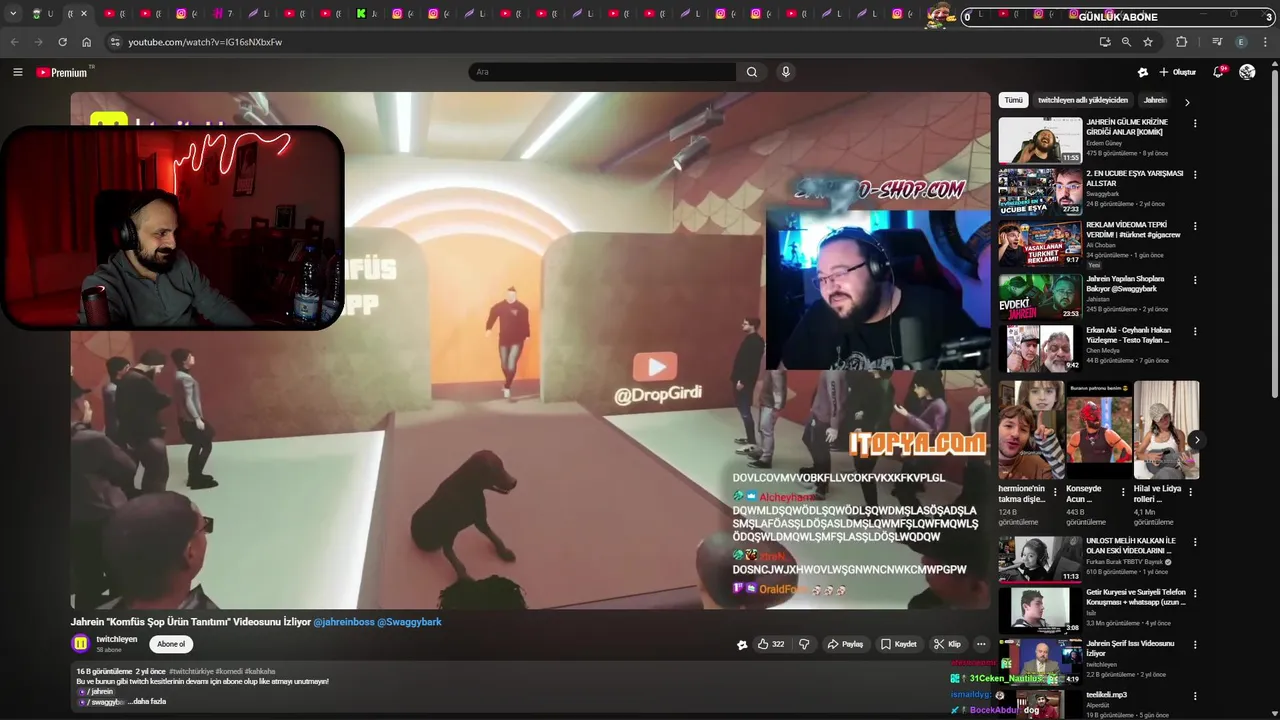1280x720 pixels.
Task: Bookmark this page with the star
Action: pyautogui.click(x=1148, y=42)
